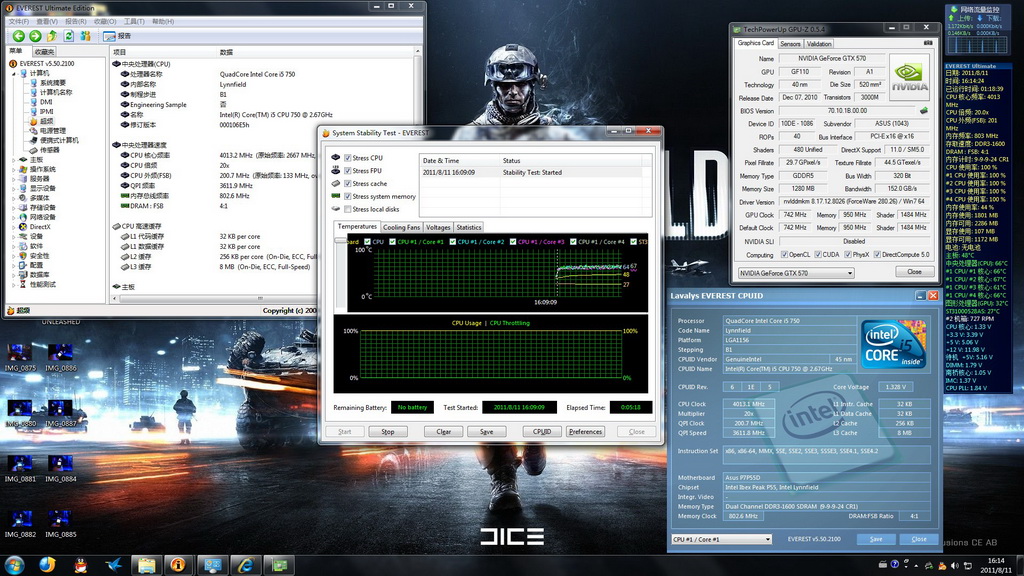Click Stop in System Stability Test
Screen dimensions: 1024x576
[x=388, y=432]
